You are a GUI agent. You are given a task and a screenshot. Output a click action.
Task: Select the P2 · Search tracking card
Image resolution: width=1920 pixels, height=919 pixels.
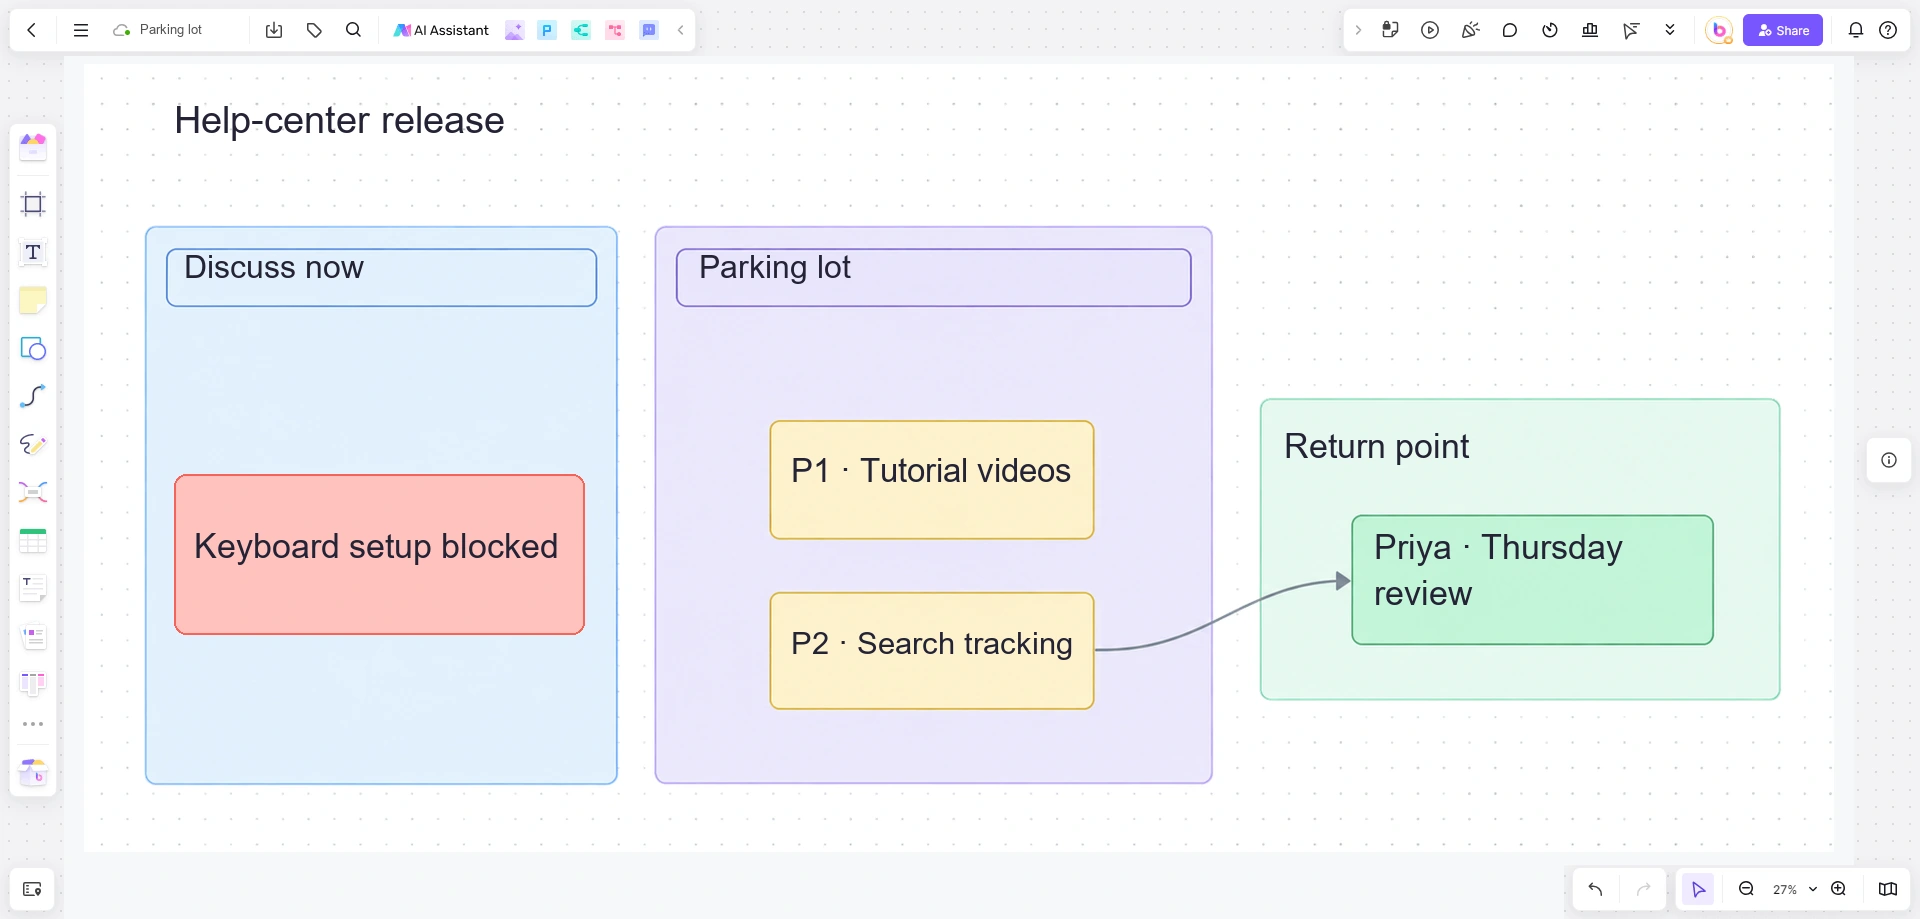[931, 651]
